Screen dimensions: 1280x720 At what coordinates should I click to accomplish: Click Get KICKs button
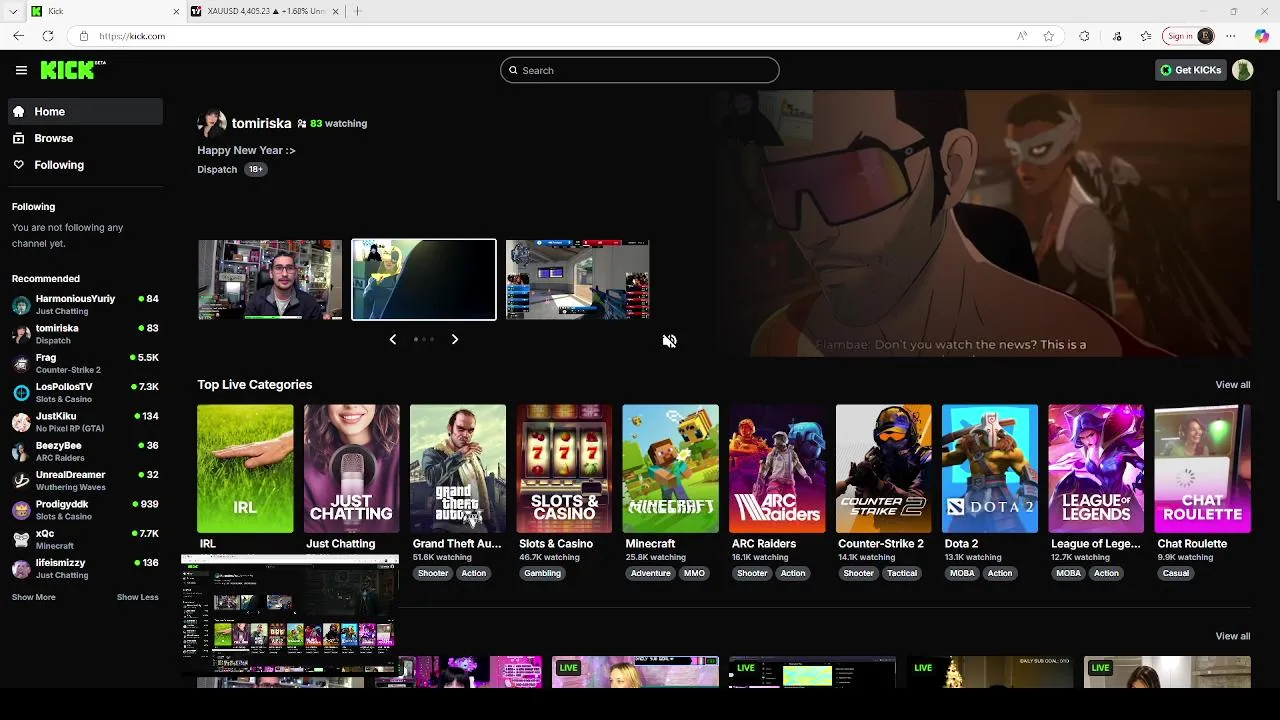pos(1190,70)
